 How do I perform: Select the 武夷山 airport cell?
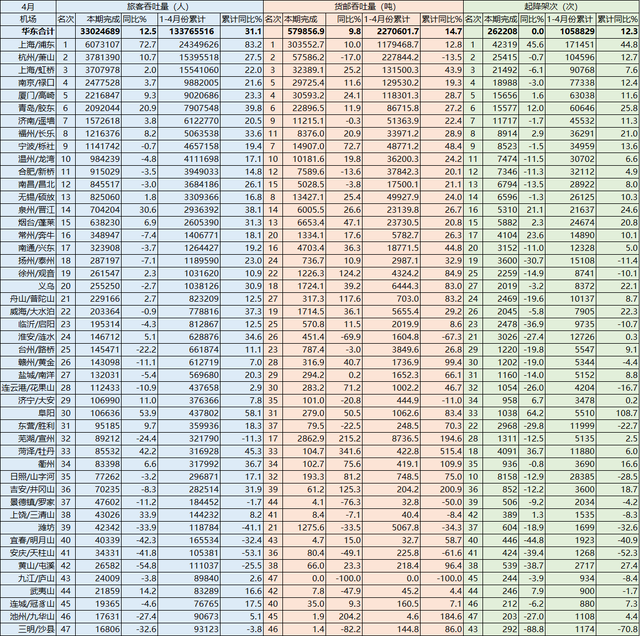[x=28, y=591]
